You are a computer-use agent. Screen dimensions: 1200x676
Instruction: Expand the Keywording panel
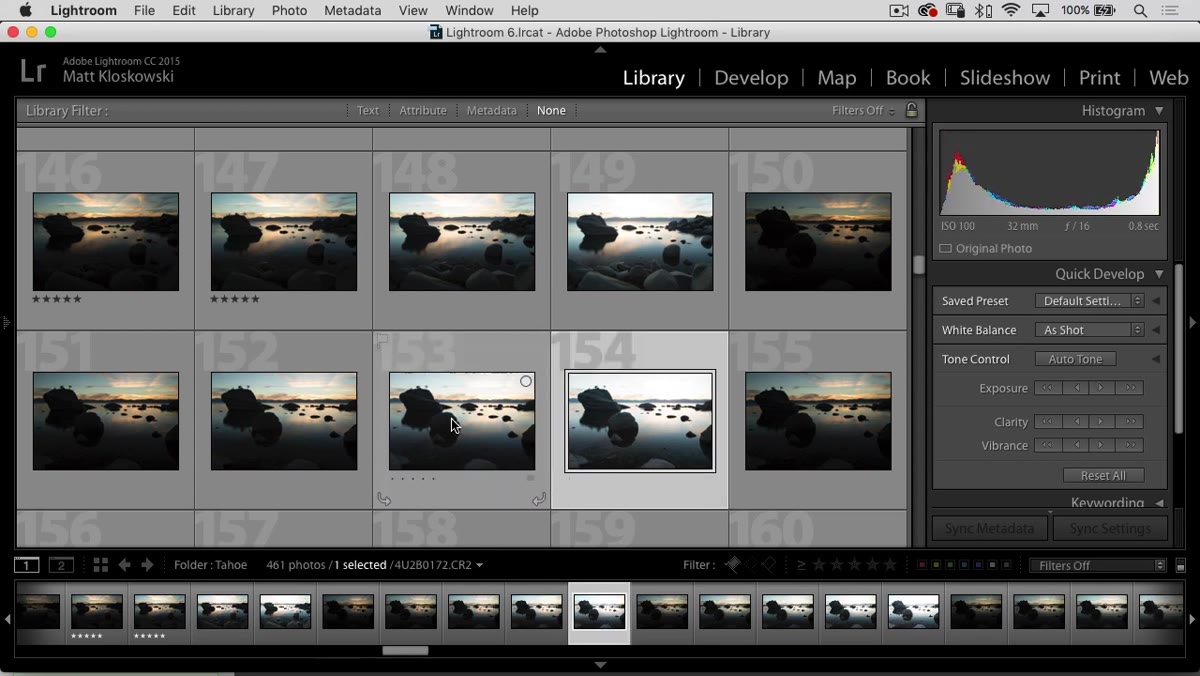(x=1159, y=503)
